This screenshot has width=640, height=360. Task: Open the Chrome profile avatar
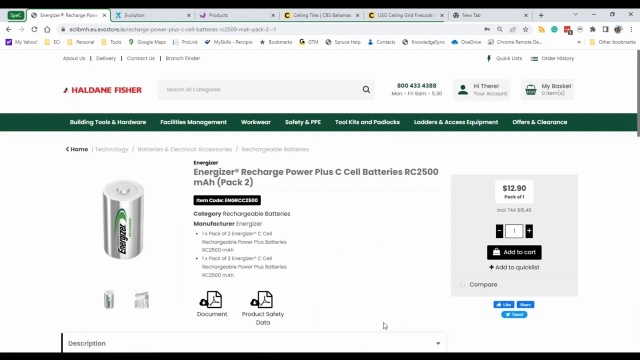(618, 29)
